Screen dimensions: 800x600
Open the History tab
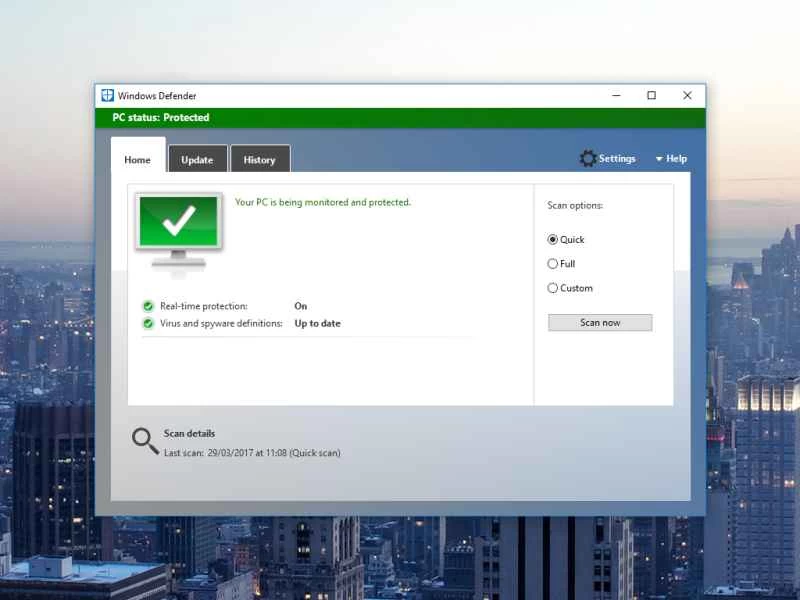[x=260, y=159]
